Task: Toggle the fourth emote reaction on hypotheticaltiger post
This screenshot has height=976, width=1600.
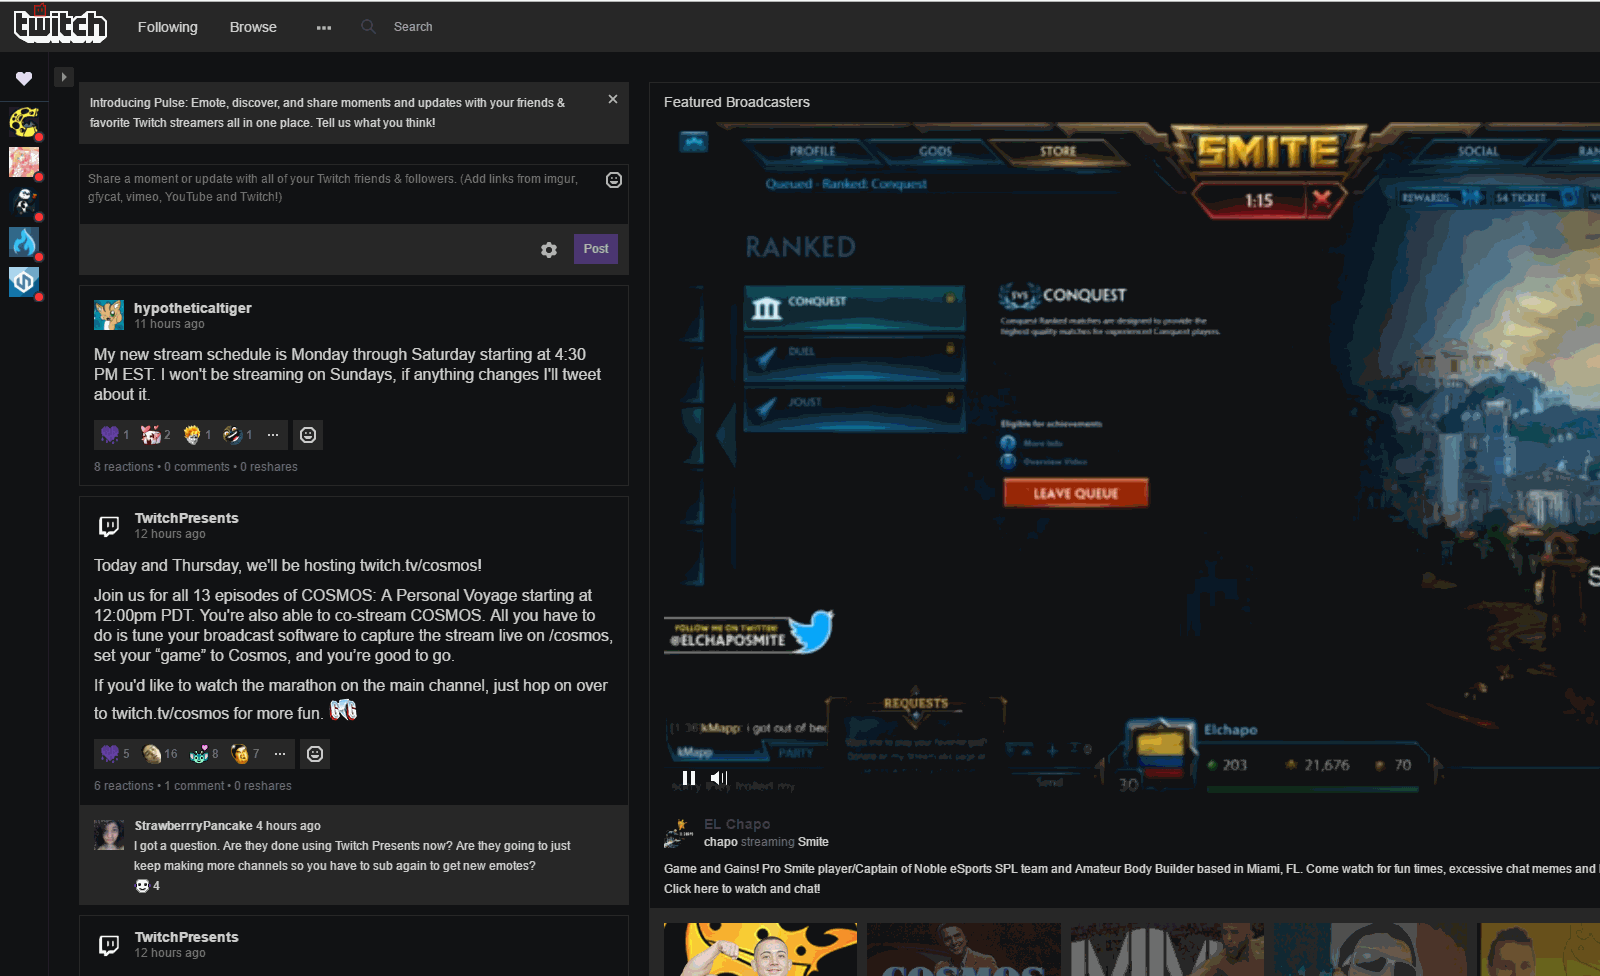Action: (x=237, y=435)
